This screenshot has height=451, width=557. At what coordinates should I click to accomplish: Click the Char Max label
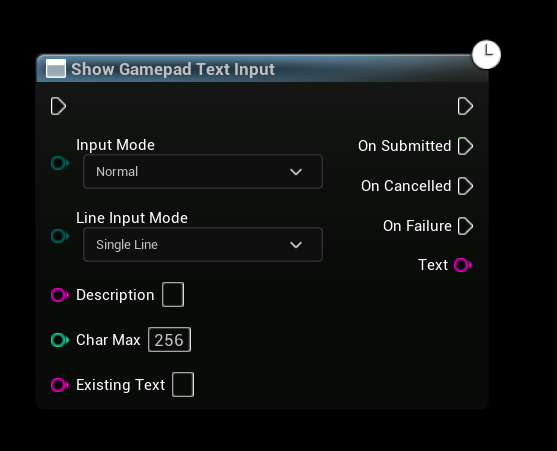pyautogui.click(x=108, y=340)
